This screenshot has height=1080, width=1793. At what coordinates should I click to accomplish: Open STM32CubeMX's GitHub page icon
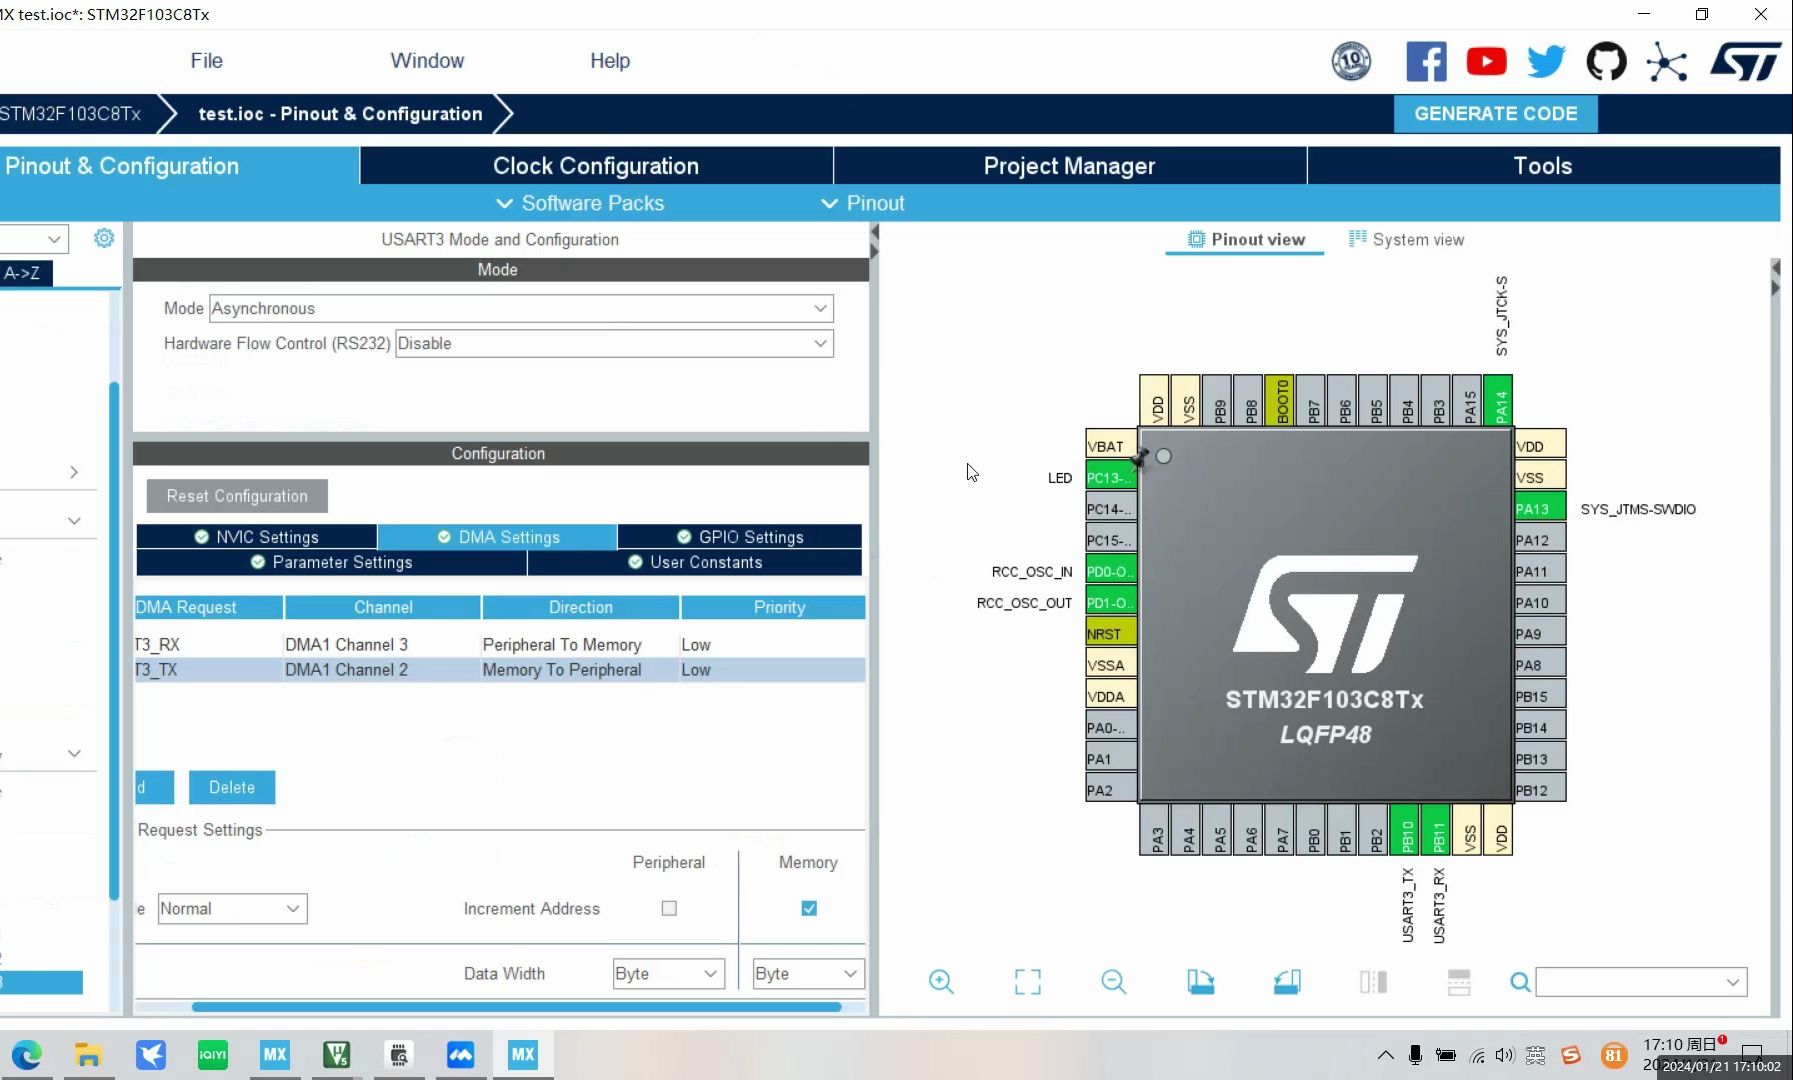(x=1606, y=61)
